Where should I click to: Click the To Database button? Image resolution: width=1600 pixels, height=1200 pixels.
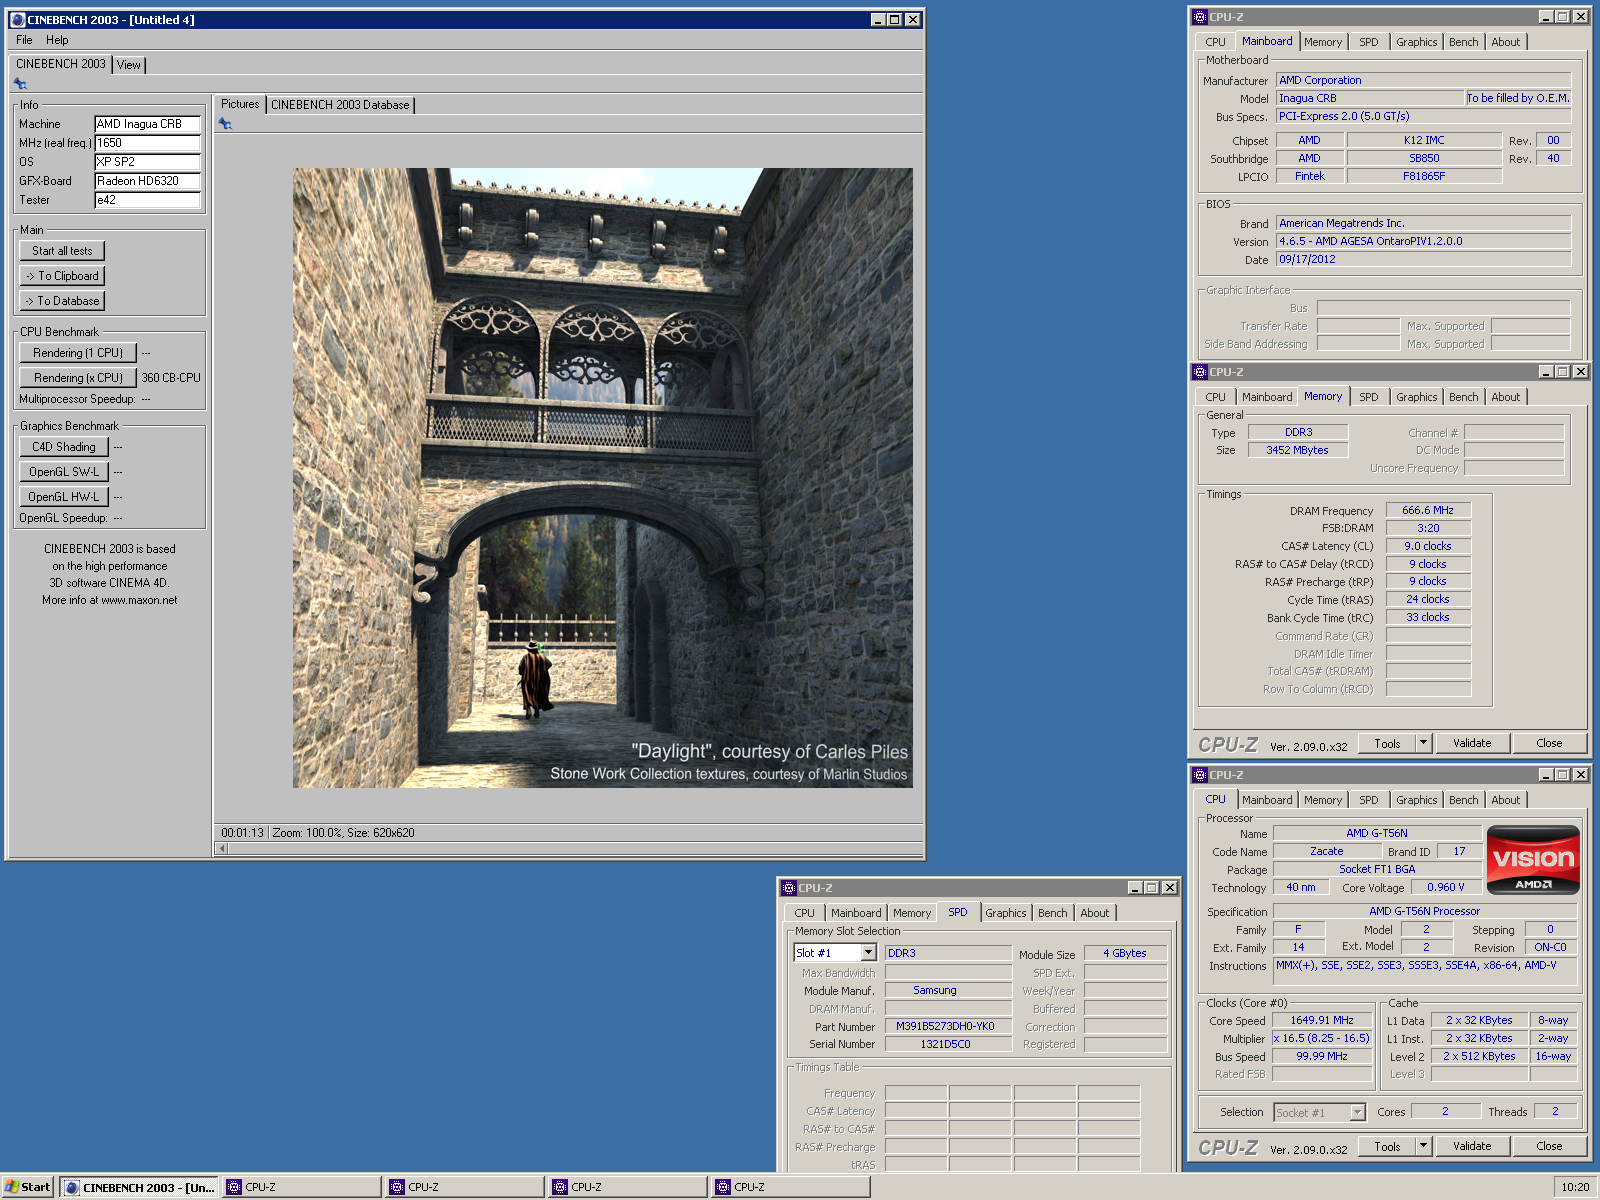pos(62,301)
